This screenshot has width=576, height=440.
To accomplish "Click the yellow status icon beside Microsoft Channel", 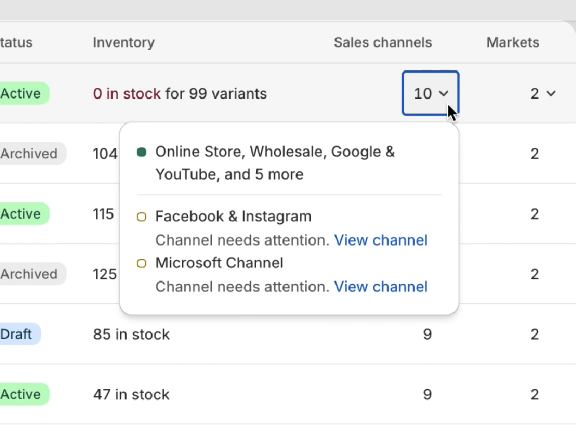I will point(141,263).
